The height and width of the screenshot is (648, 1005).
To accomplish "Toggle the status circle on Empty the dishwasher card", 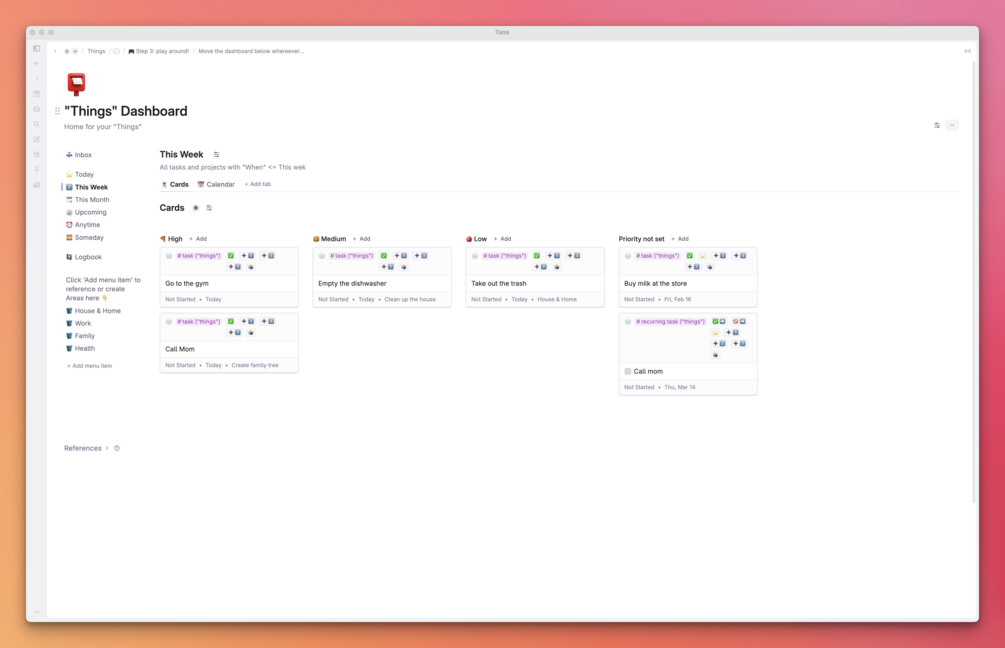I will (322, 256).
